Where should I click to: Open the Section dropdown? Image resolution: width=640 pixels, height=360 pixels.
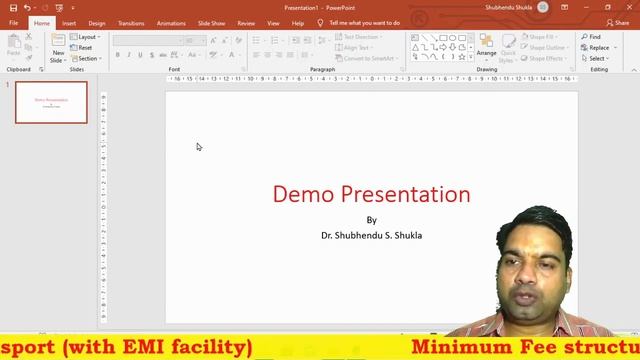tap(87, 59)
